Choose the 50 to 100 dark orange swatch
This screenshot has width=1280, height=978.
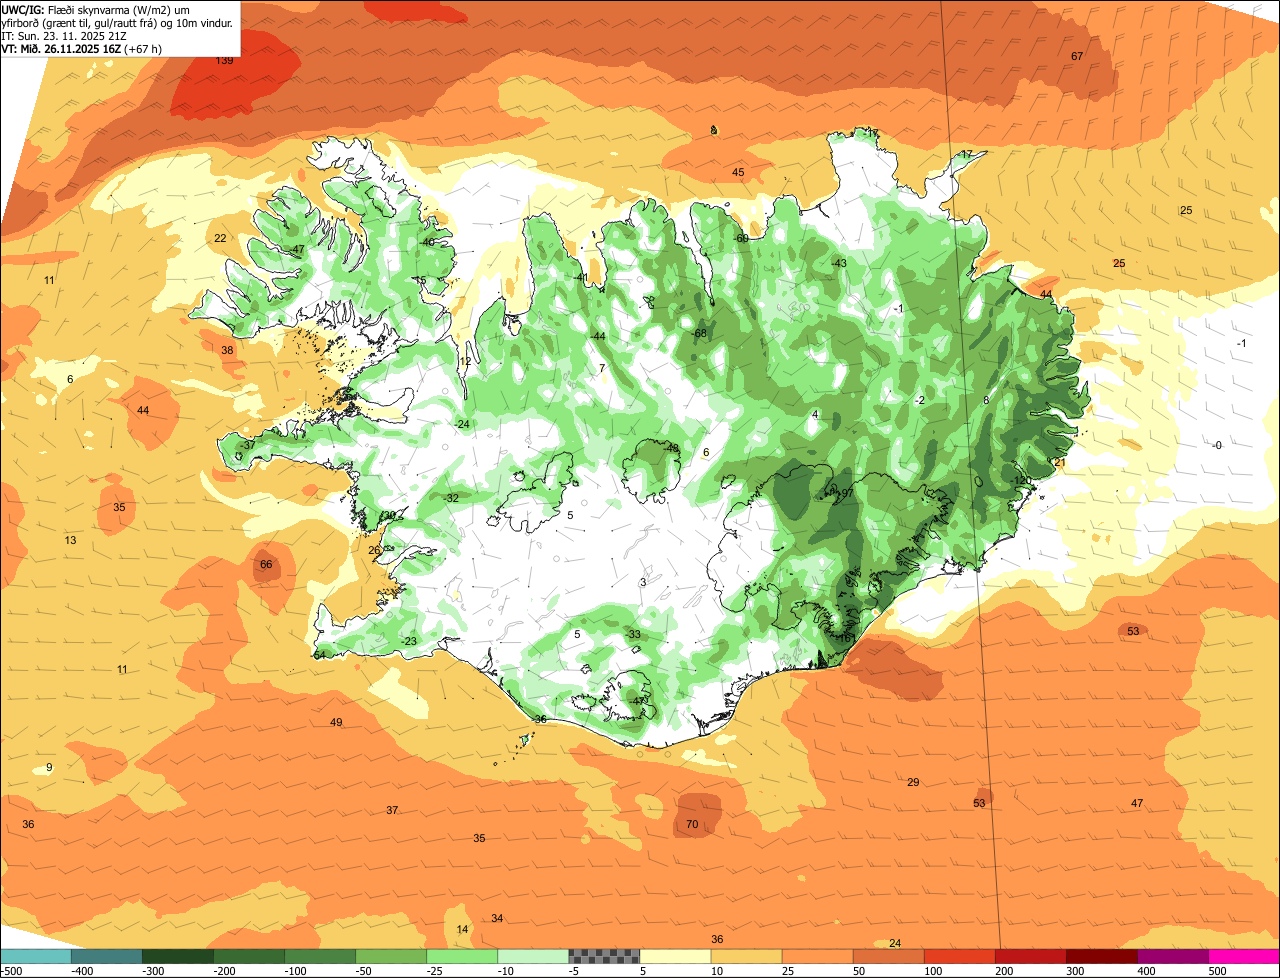[888, 956]
